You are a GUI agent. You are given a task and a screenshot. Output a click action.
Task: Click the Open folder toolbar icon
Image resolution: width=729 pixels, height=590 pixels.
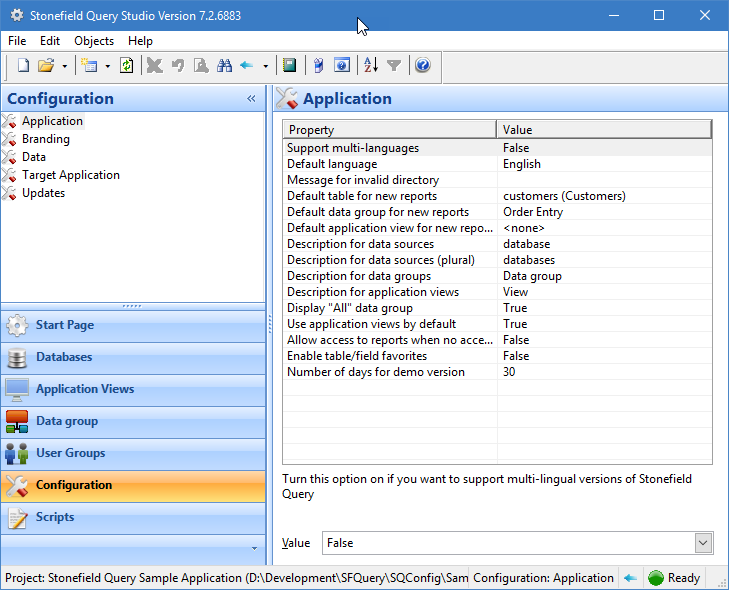46,66
